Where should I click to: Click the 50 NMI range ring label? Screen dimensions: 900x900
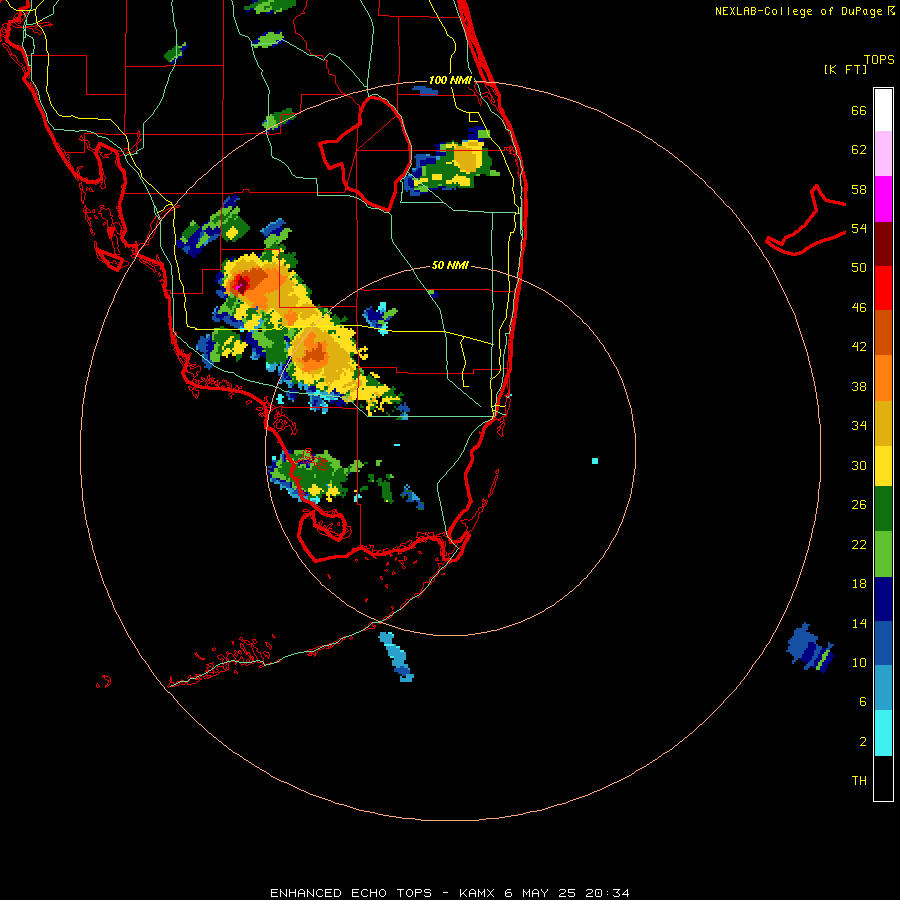(450, 265)
